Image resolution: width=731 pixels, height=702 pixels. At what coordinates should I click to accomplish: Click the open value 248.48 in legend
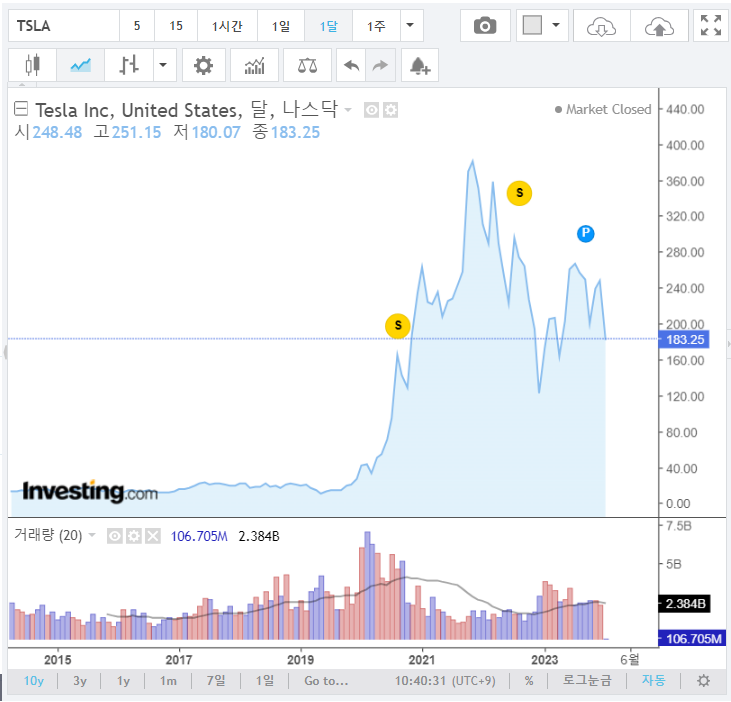coord(57,132)
